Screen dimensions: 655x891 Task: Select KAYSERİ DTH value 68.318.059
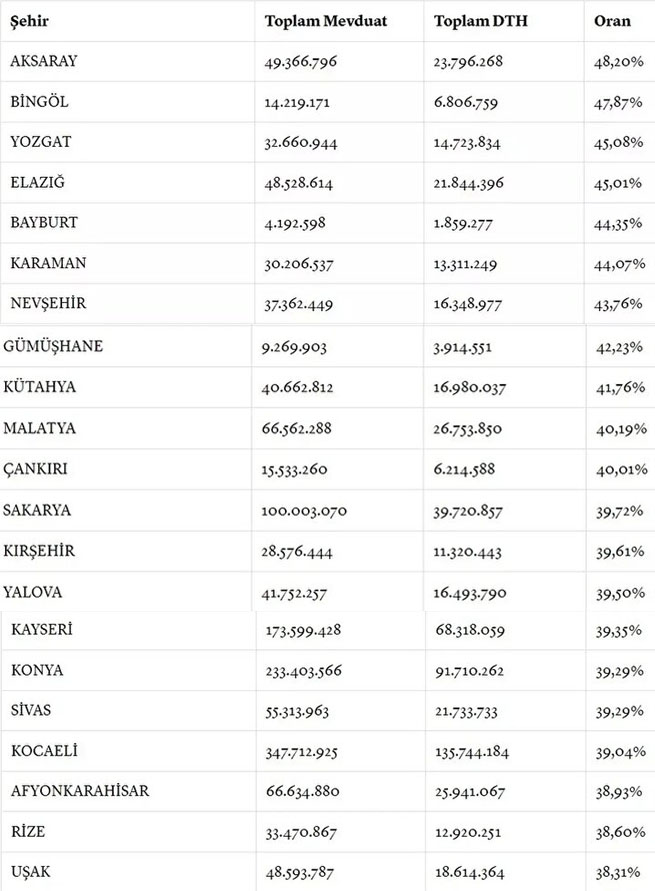click(470, 630)
